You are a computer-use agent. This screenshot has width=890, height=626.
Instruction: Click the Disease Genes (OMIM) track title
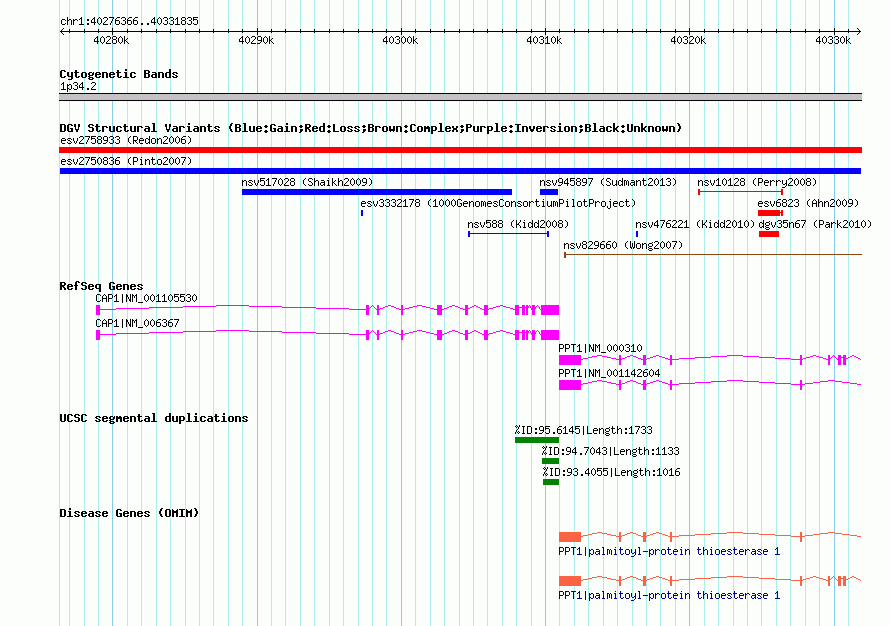129,513
